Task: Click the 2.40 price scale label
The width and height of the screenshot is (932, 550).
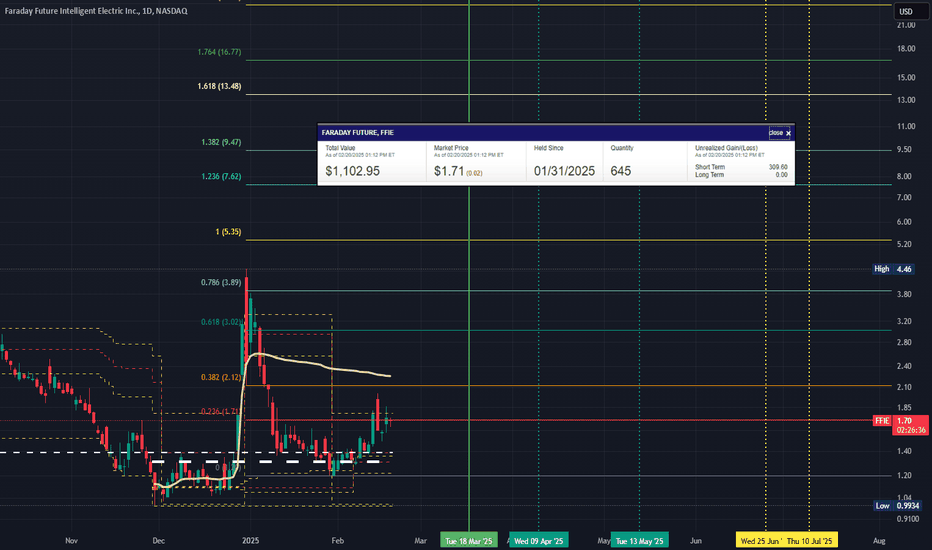Action: 904,366
